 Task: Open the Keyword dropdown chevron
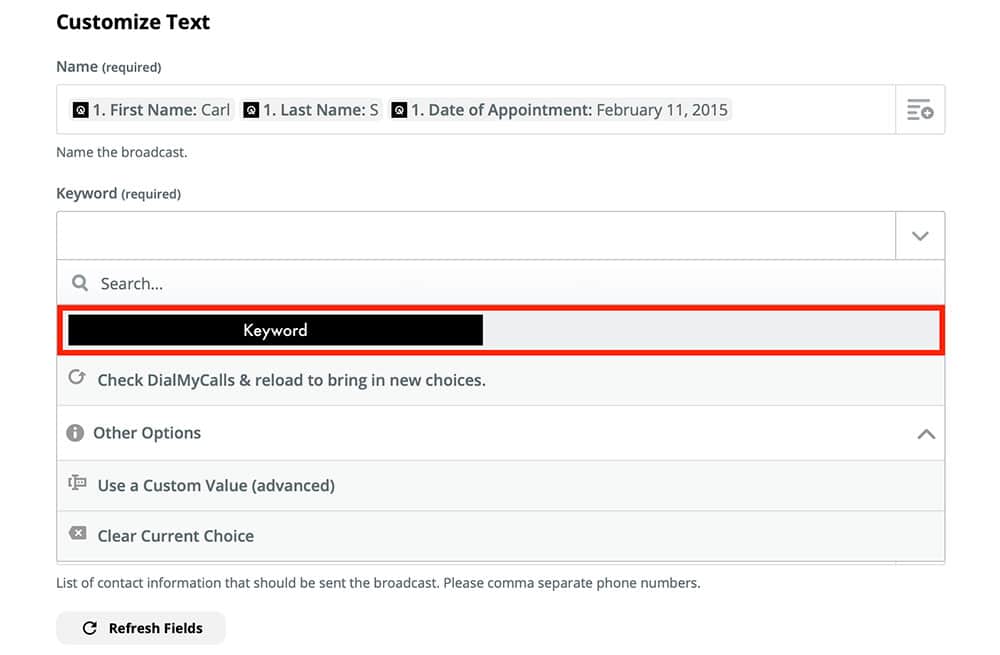920,236
